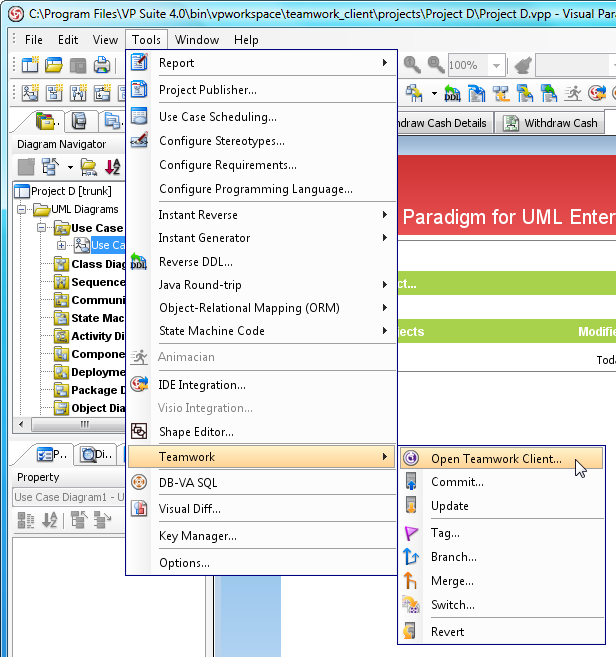This screenshot has width=616, height=657.
Task: Select Activity Diagram tree folder
Action: [90, 336]
